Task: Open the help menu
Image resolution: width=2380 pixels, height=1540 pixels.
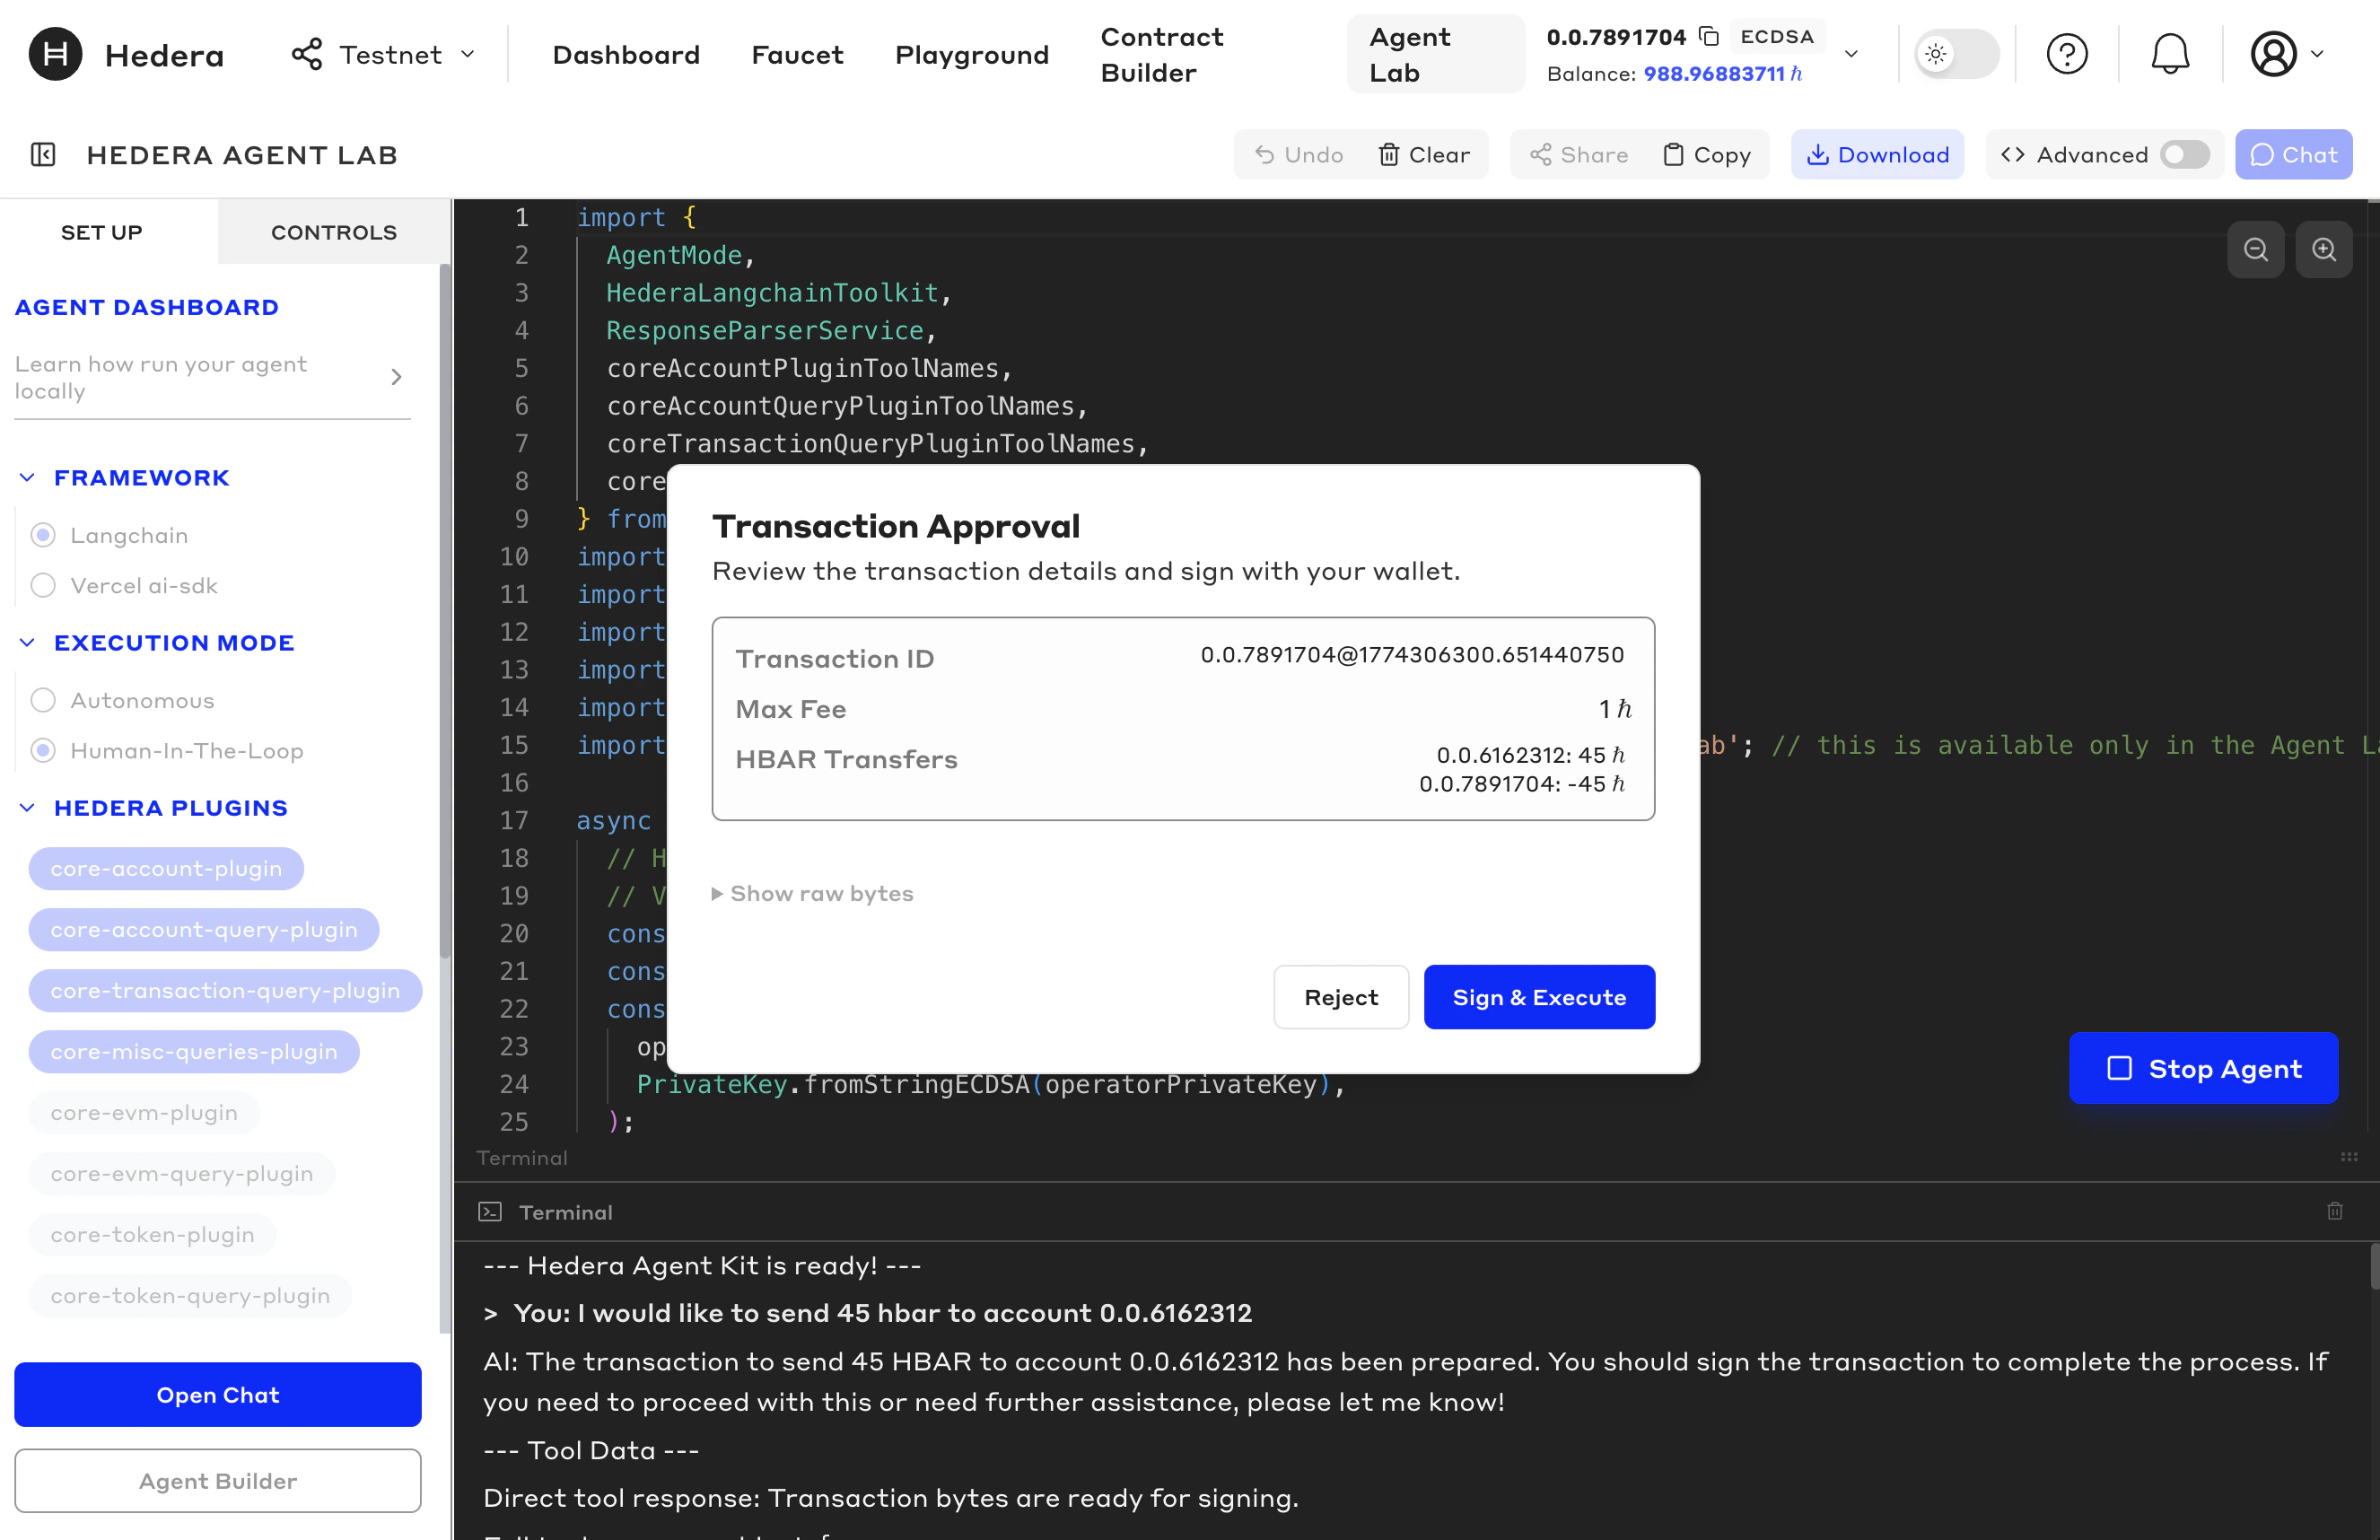Action: (2068, 54)
